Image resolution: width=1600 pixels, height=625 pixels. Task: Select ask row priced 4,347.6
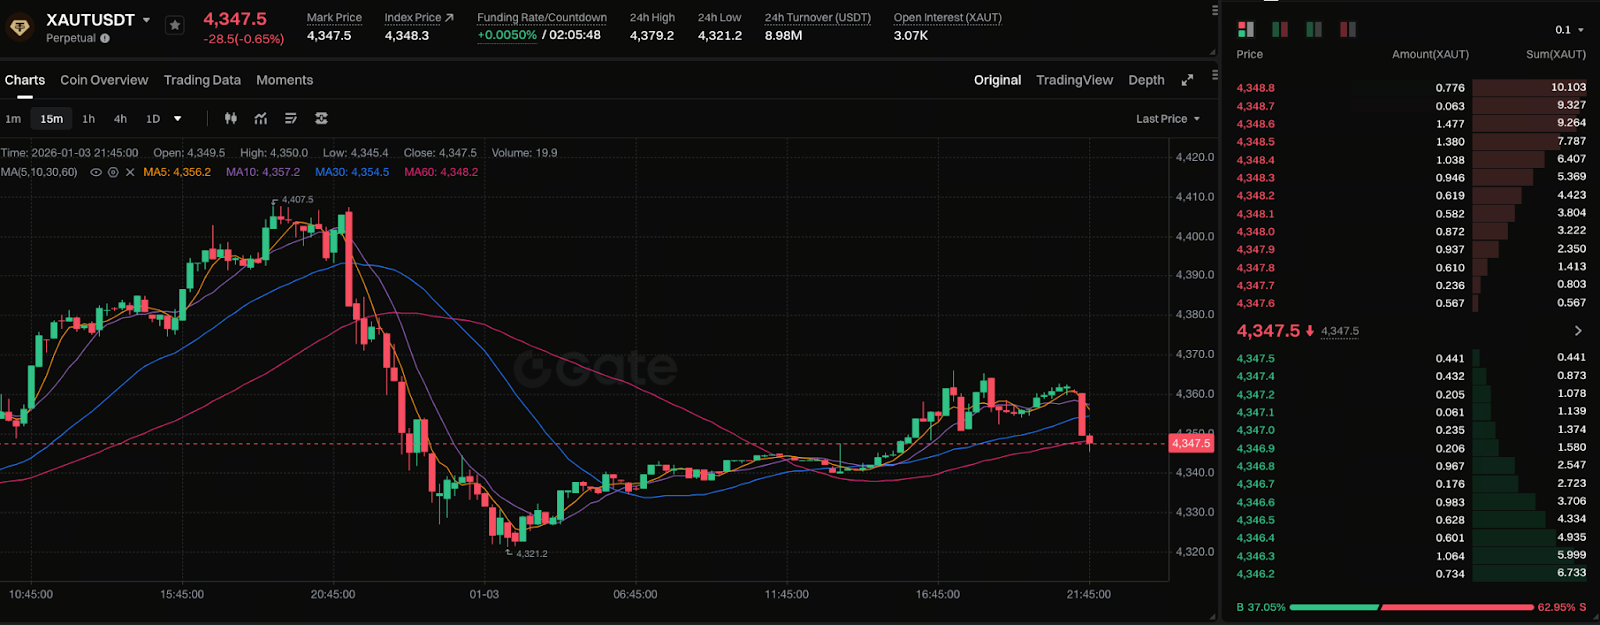pyautogui.click(x=1411, y=303)
